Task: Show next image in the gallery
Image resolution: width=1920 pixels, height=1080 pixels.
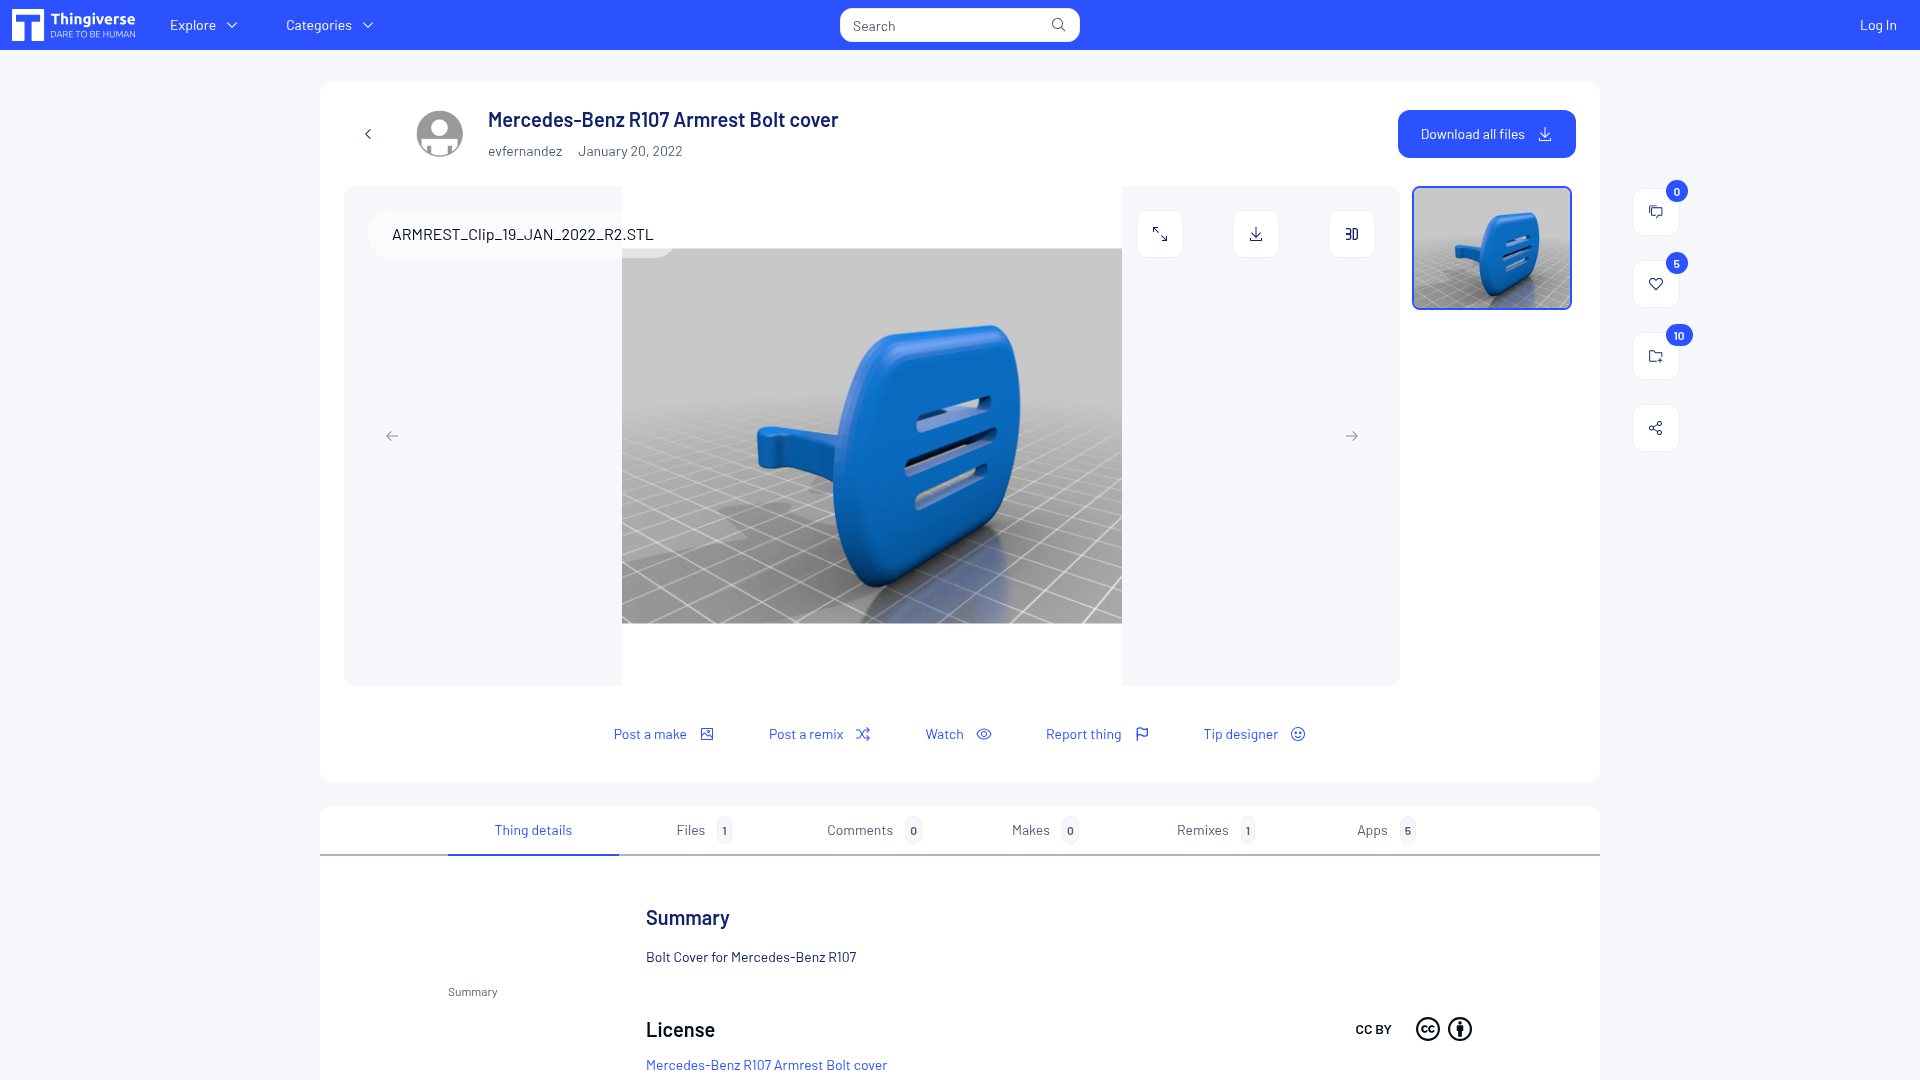Action: point(1352,436)
